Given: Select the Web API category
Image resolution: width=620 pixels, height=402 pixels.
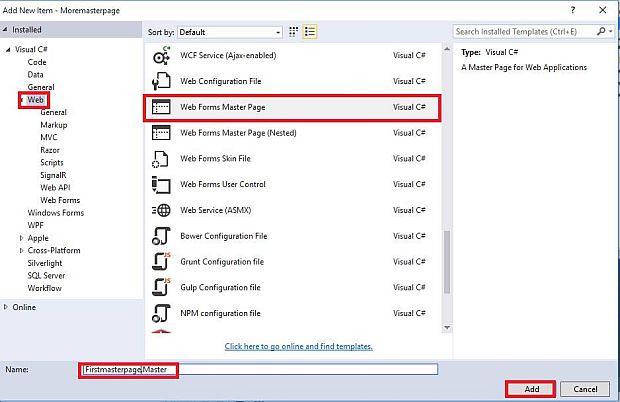Looking at the screenshot, I should click(x=55, y=188).
